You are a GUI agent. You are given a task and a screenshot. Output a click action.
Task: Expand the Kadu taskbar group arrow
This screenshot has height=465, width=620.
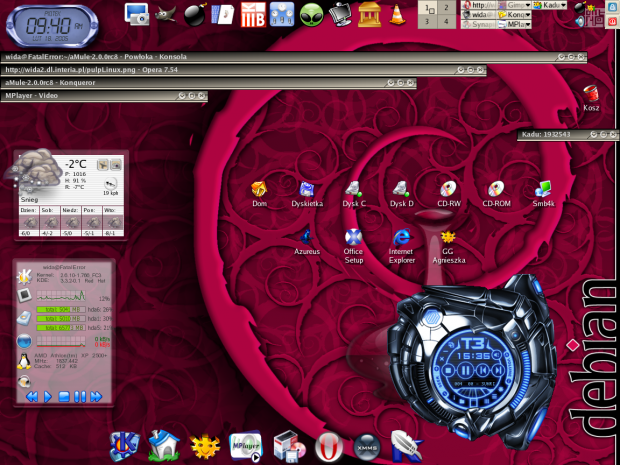click(563, 5)
